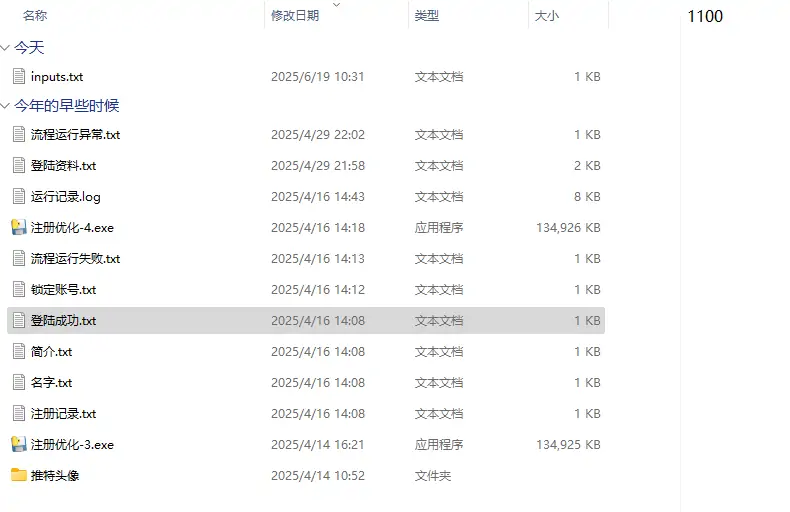Select the file name 注册优化-3.exe
The width and height of the screenshot is (790, 512).
pos(72,444)
